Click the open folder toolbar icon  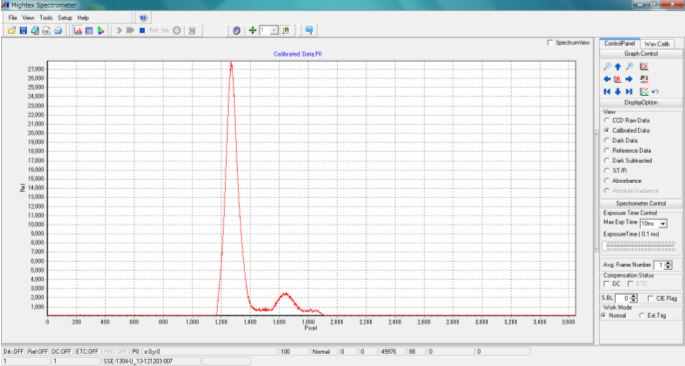click(x=11, y=30)
